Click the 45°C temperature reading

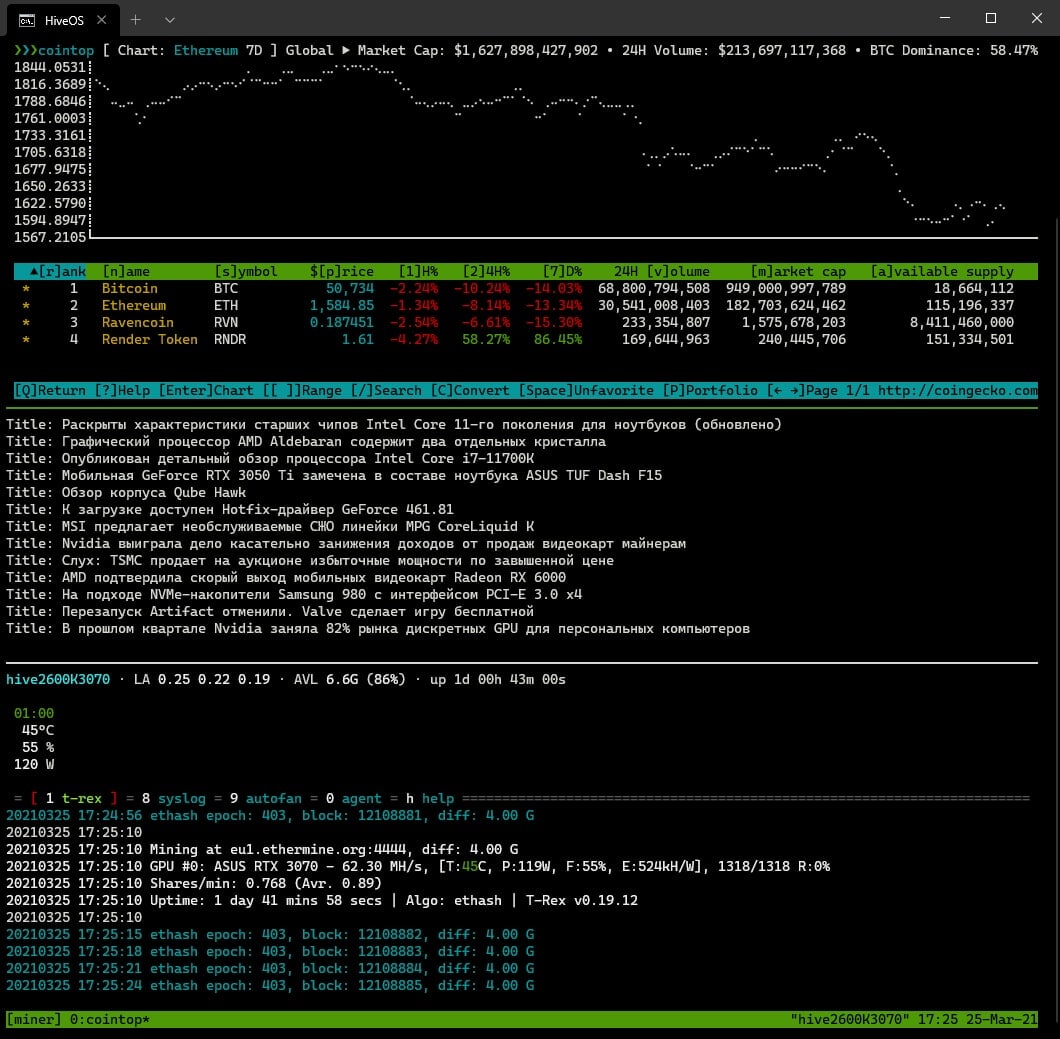click(38, 730)
